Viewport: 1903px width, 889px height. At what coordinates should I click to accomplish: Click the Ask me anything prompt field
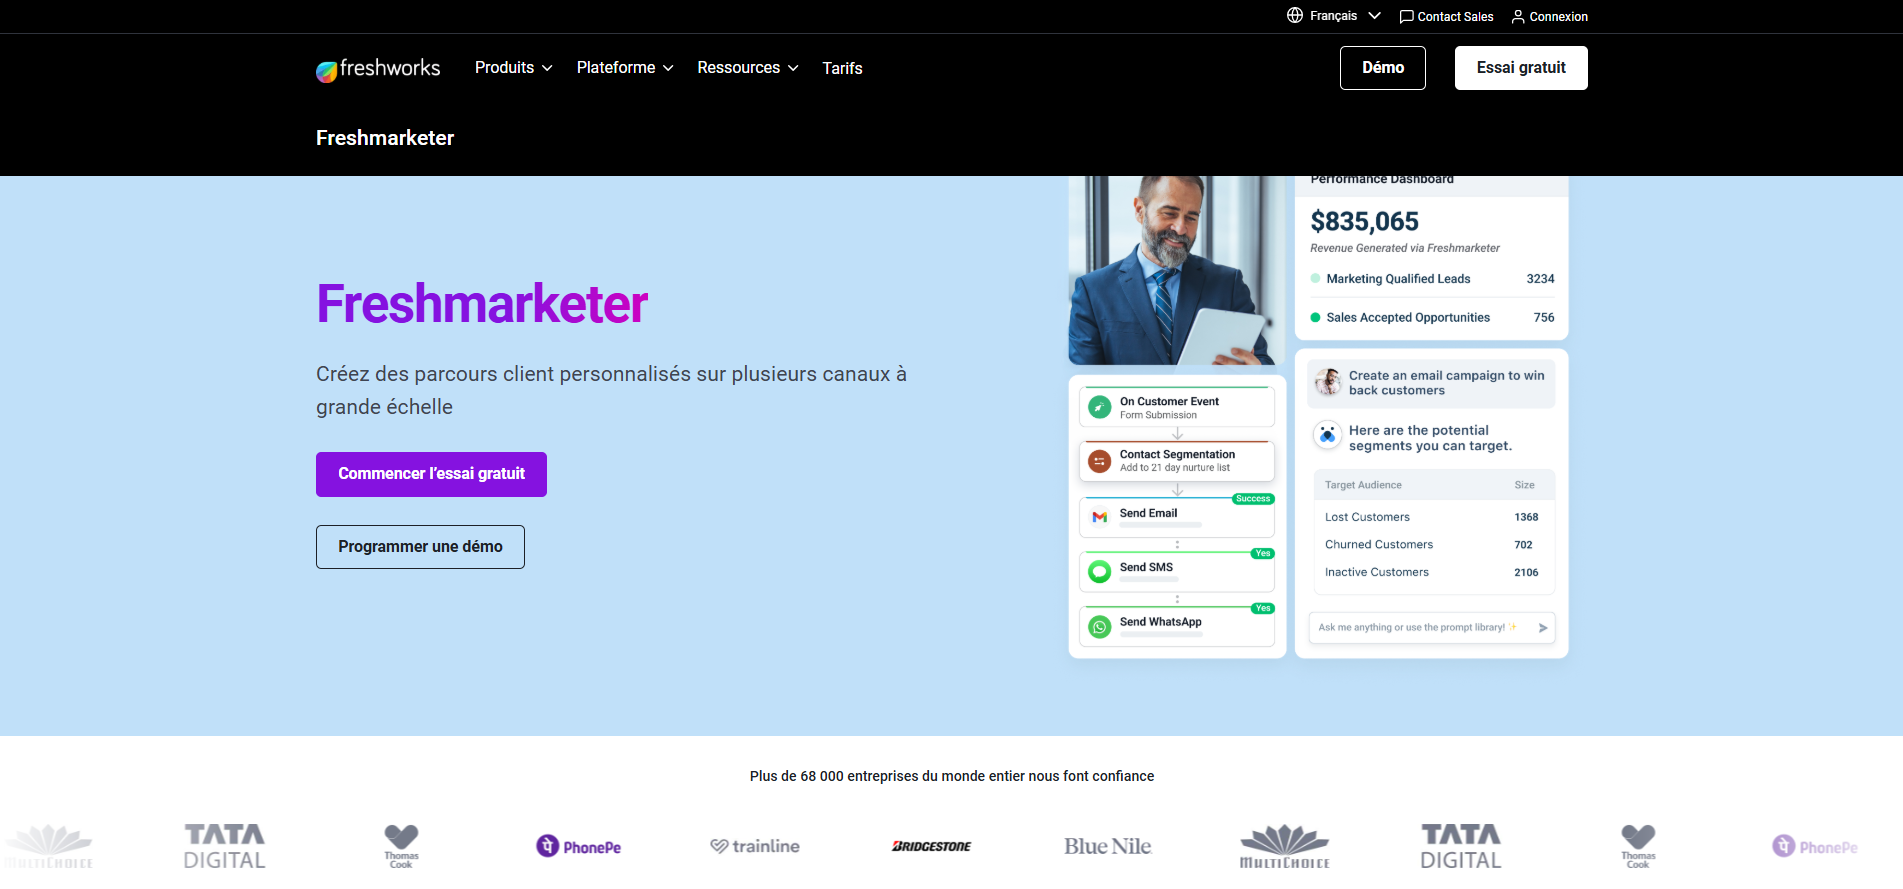[1432, 628]
